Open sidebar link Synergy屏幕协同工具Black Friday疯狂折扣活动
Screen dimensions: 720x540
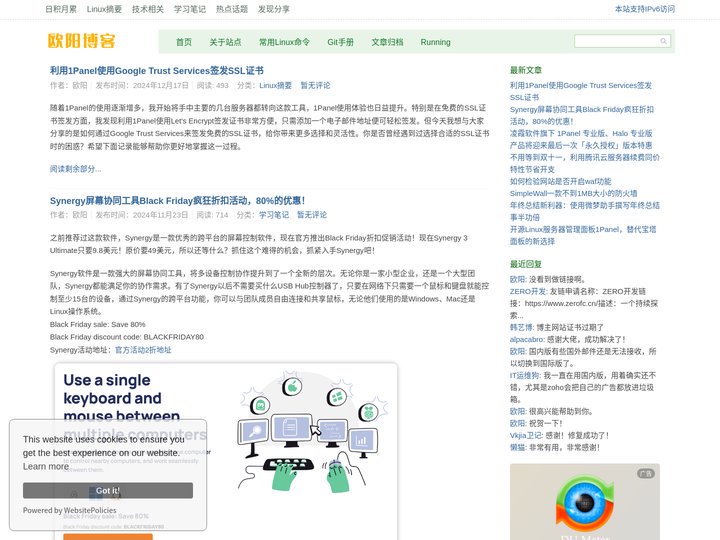point(582,115)
